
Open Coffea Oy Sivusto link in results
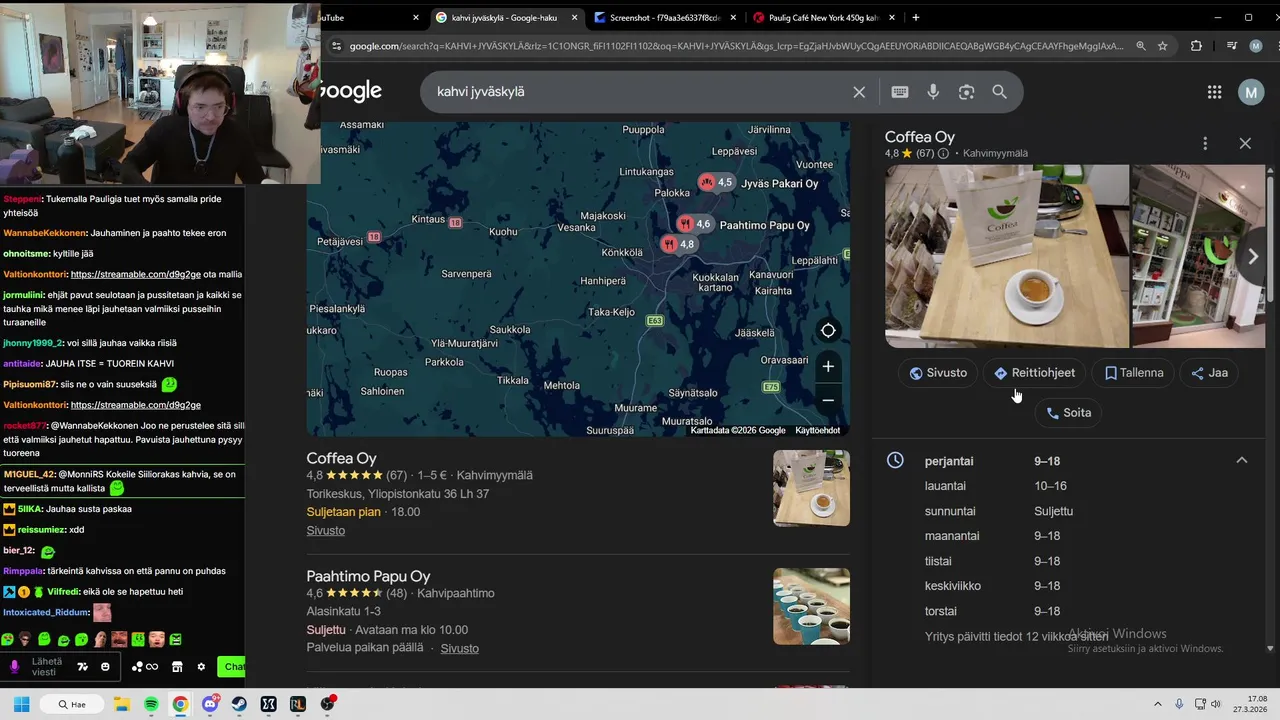[x=326, y=531]
